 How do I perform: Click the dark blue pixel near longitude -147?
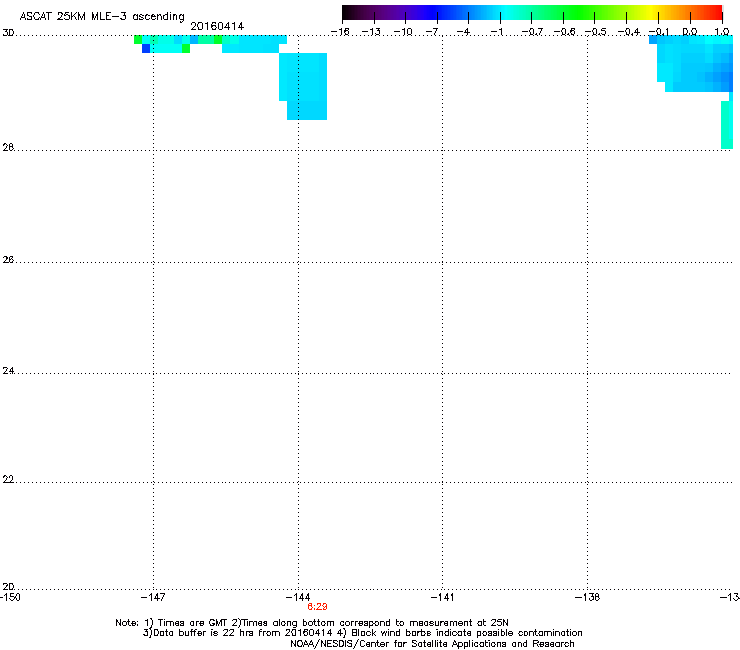click(x=146, y=48)
